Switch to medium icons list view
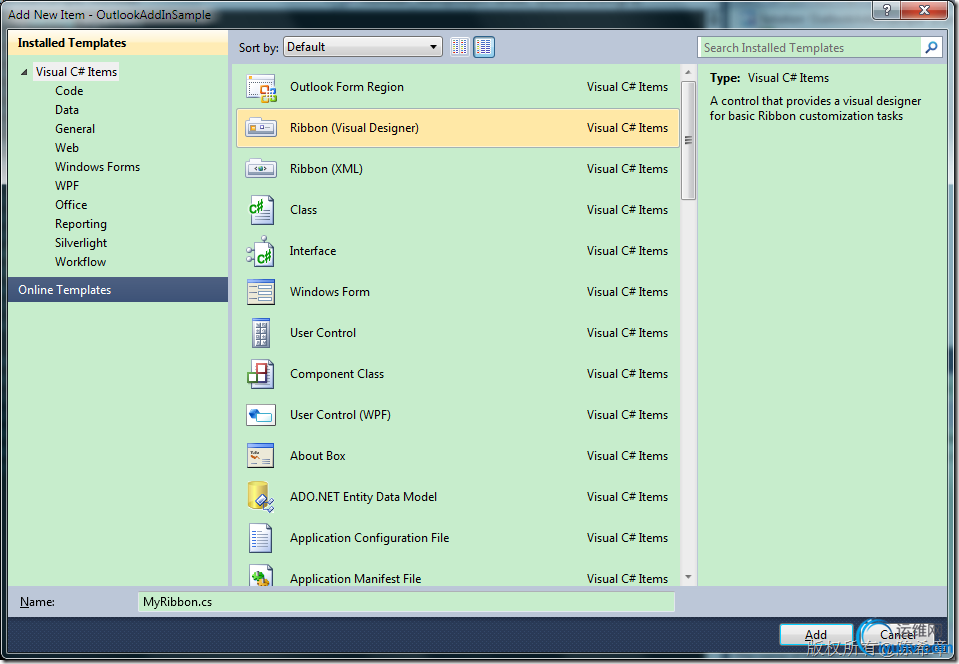 click(x=484, y=47)
